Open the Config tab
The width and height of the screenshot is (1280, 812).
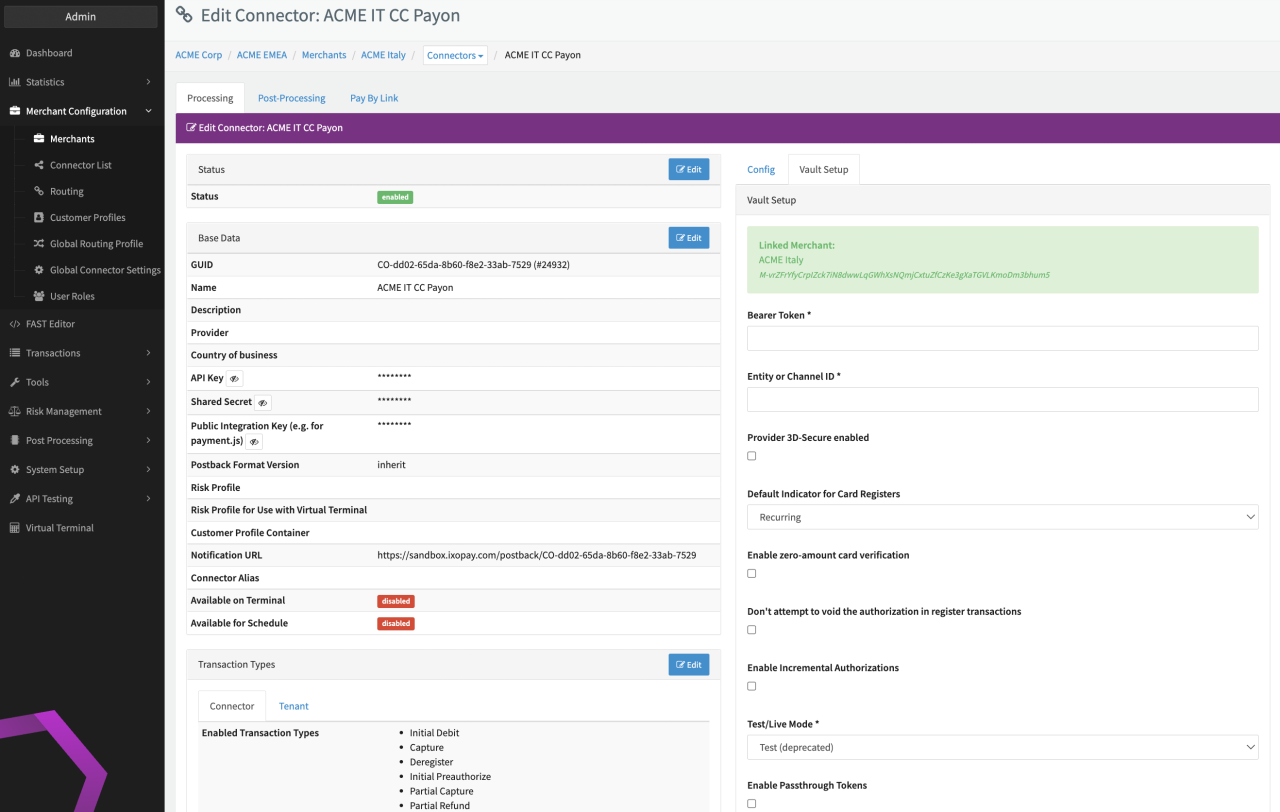point(761,170)
